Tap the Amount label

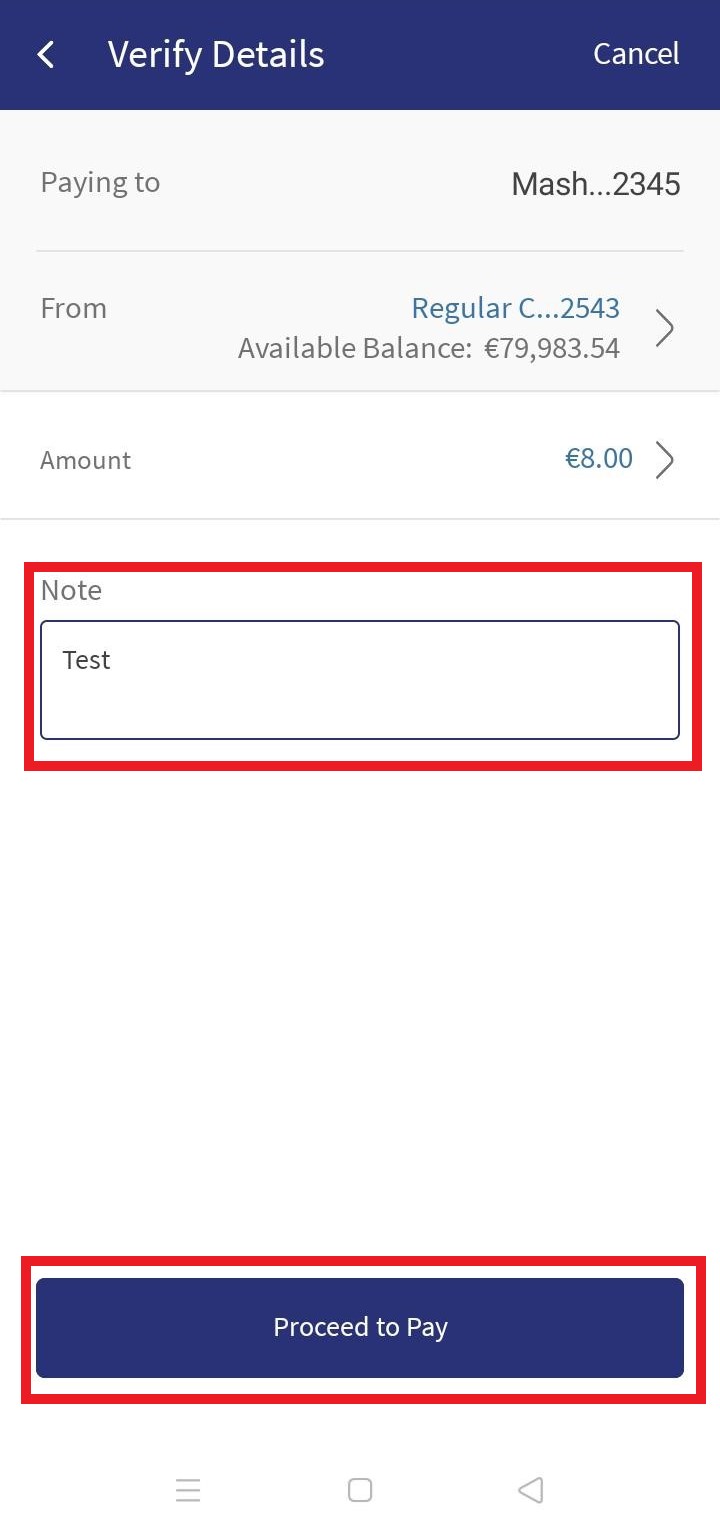click(85, 460)
